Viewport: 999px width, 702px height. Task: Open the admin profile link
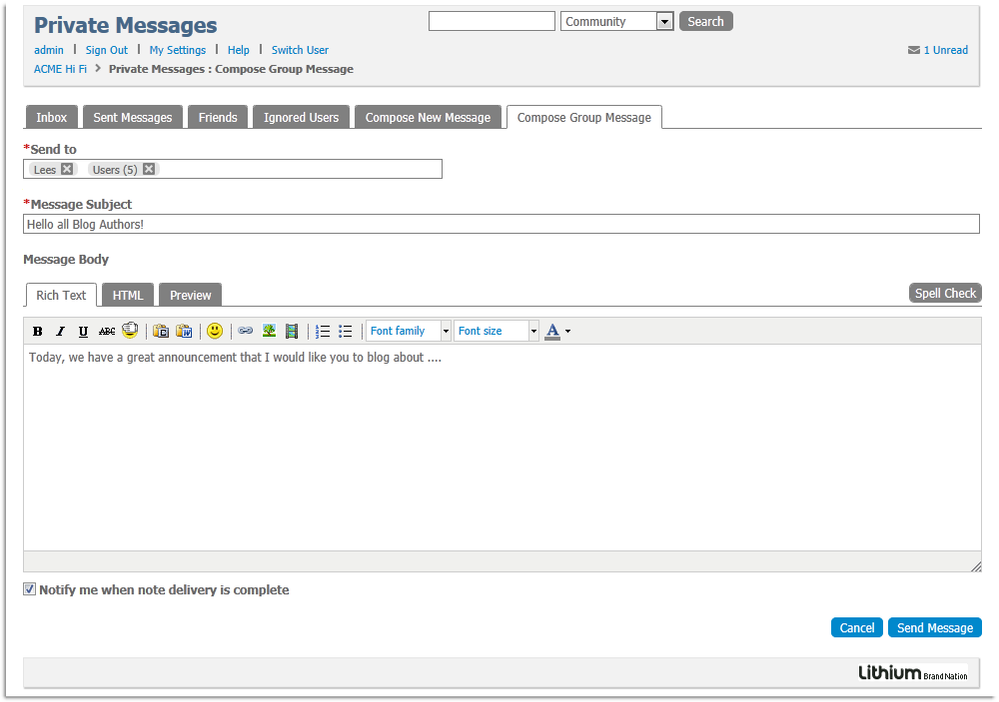(49, 50)
